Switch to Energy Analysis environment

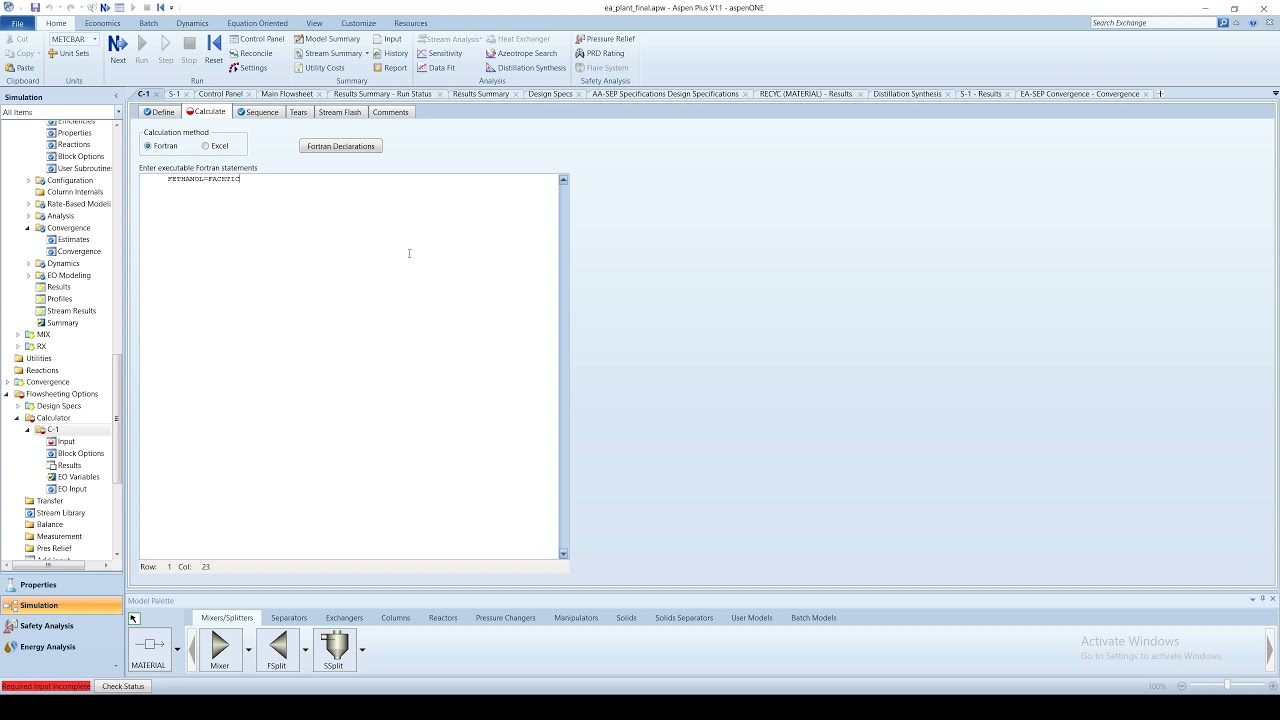pos(62,647)
